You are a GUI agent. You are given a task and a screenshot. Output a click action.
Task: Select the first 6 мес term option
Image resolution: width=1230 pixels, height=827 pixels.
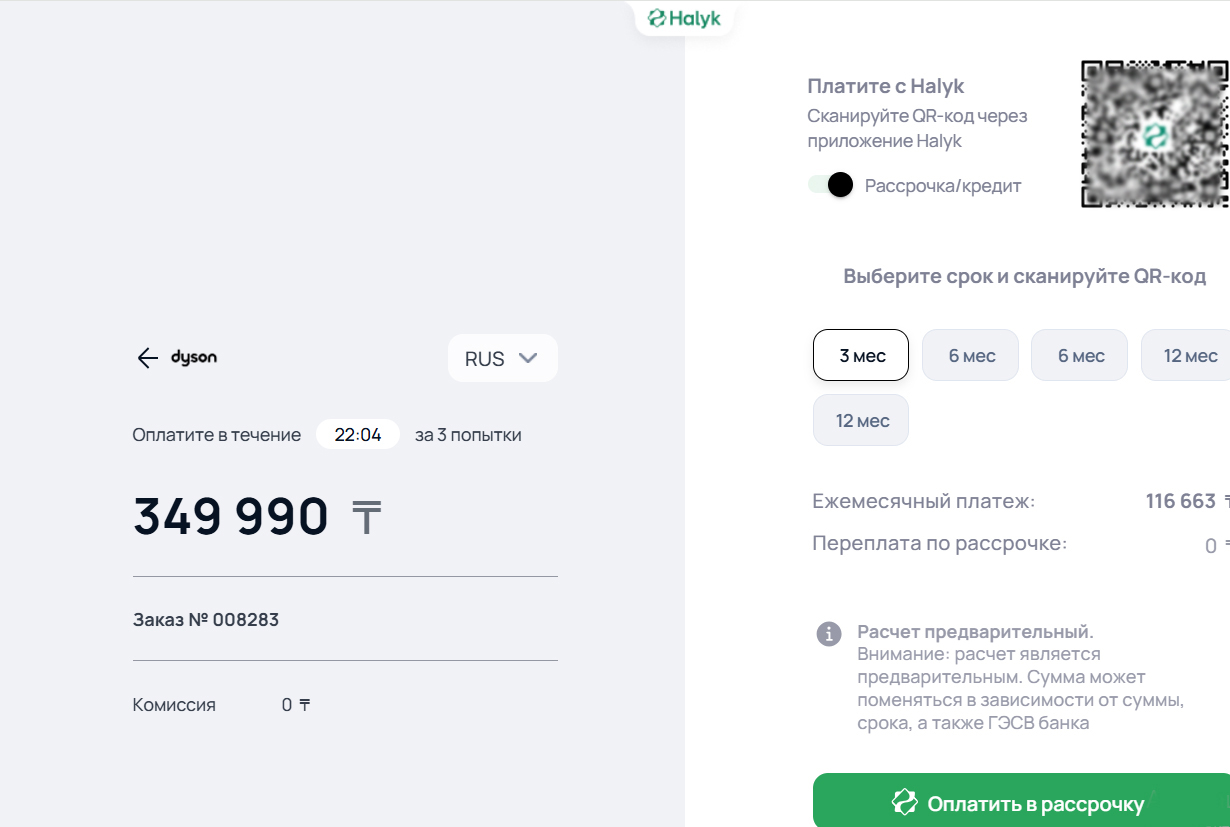tap(970, 356)
